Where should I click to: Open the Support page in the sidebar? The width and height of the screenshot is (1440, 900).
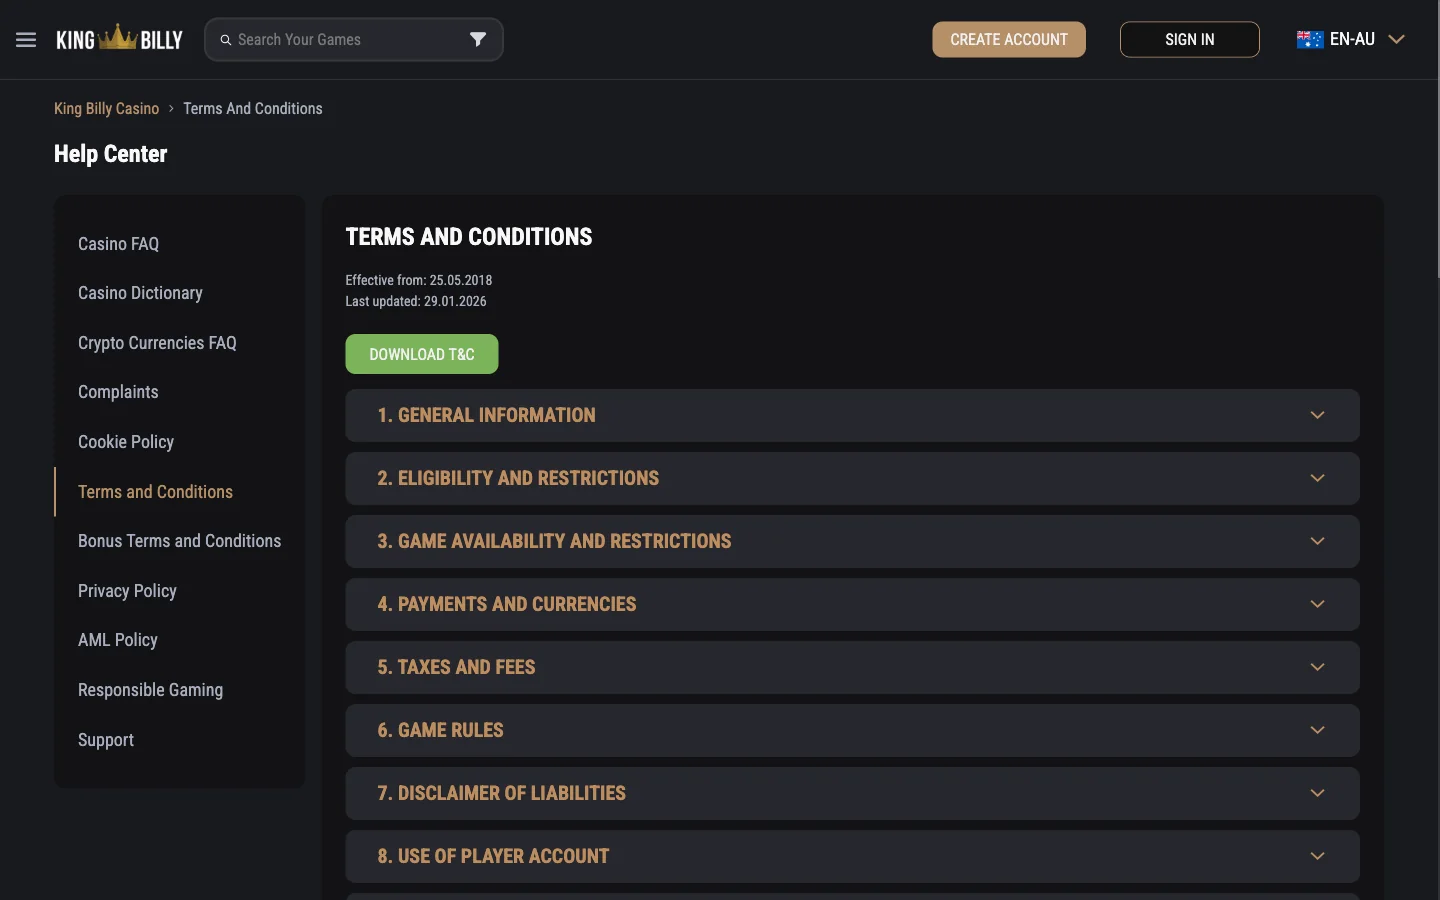click(x=106, y=740)
